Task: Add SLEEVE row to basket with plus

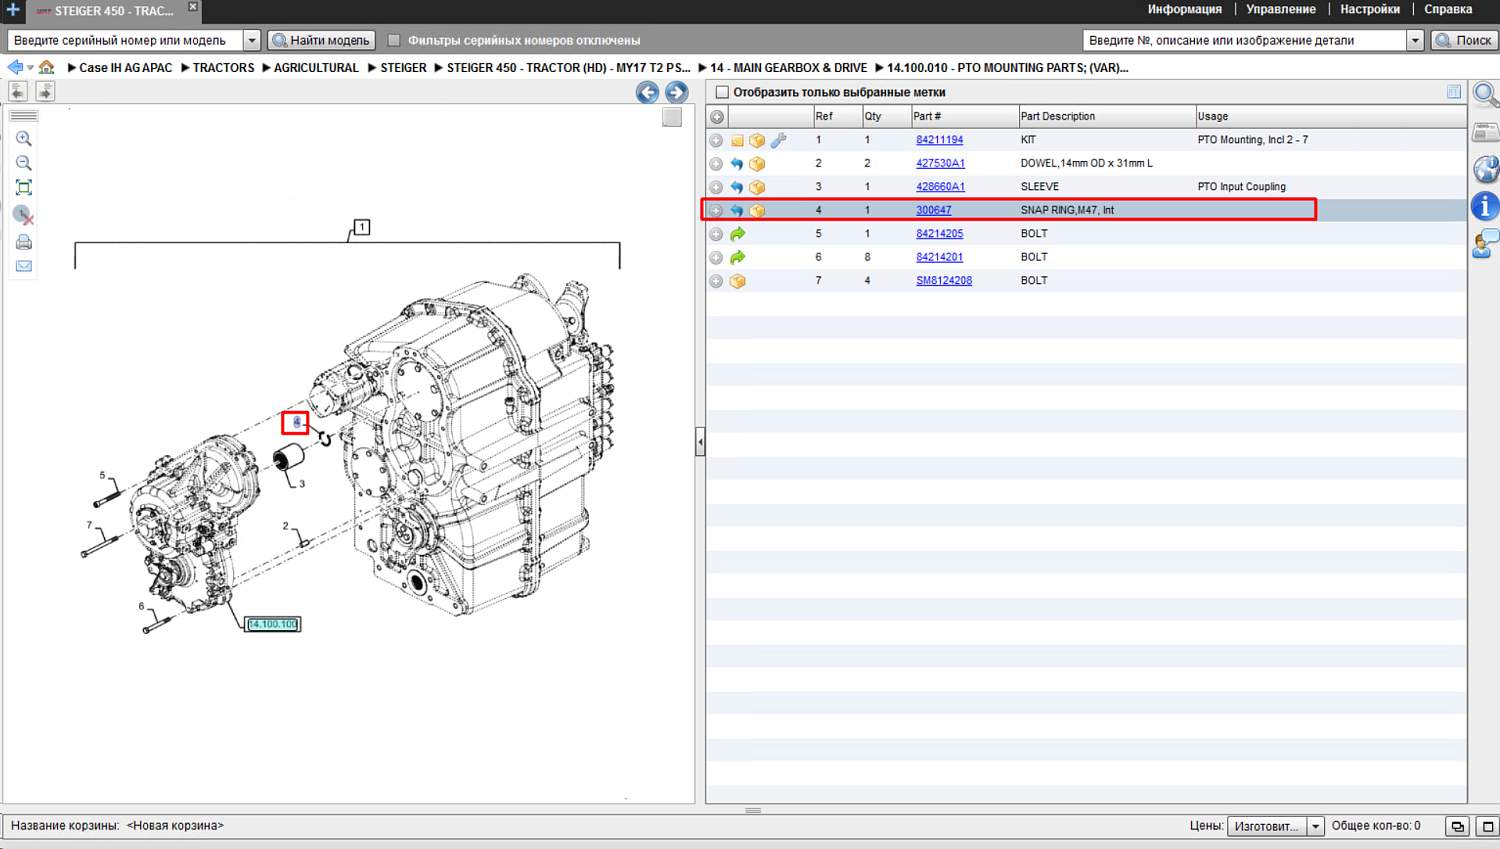Action: [716, 187]
